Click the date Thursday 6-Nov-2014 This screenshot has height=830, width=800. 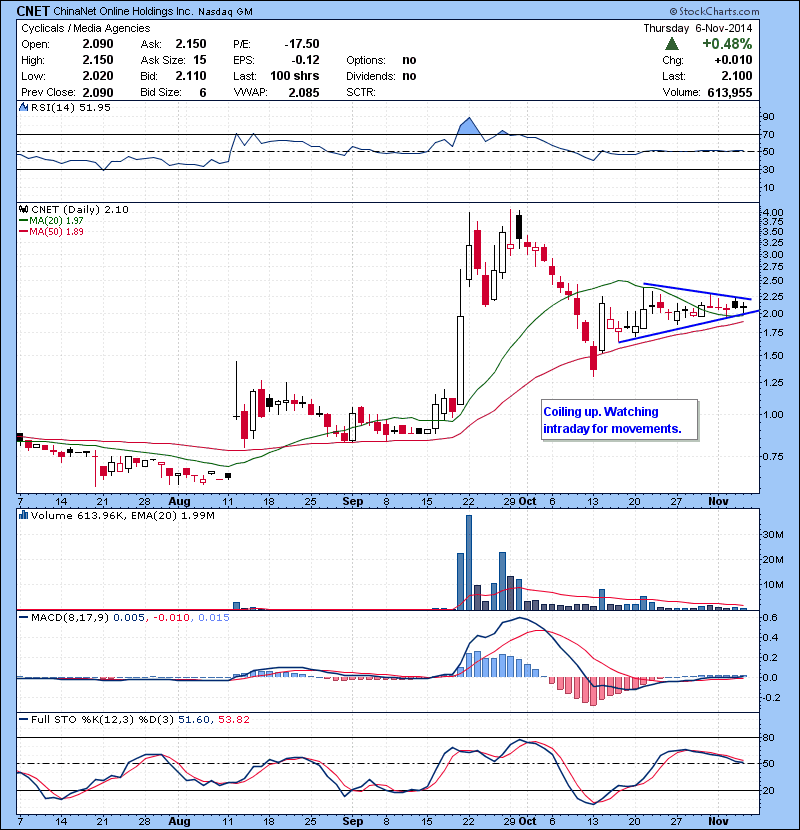(x=698, y=28)
